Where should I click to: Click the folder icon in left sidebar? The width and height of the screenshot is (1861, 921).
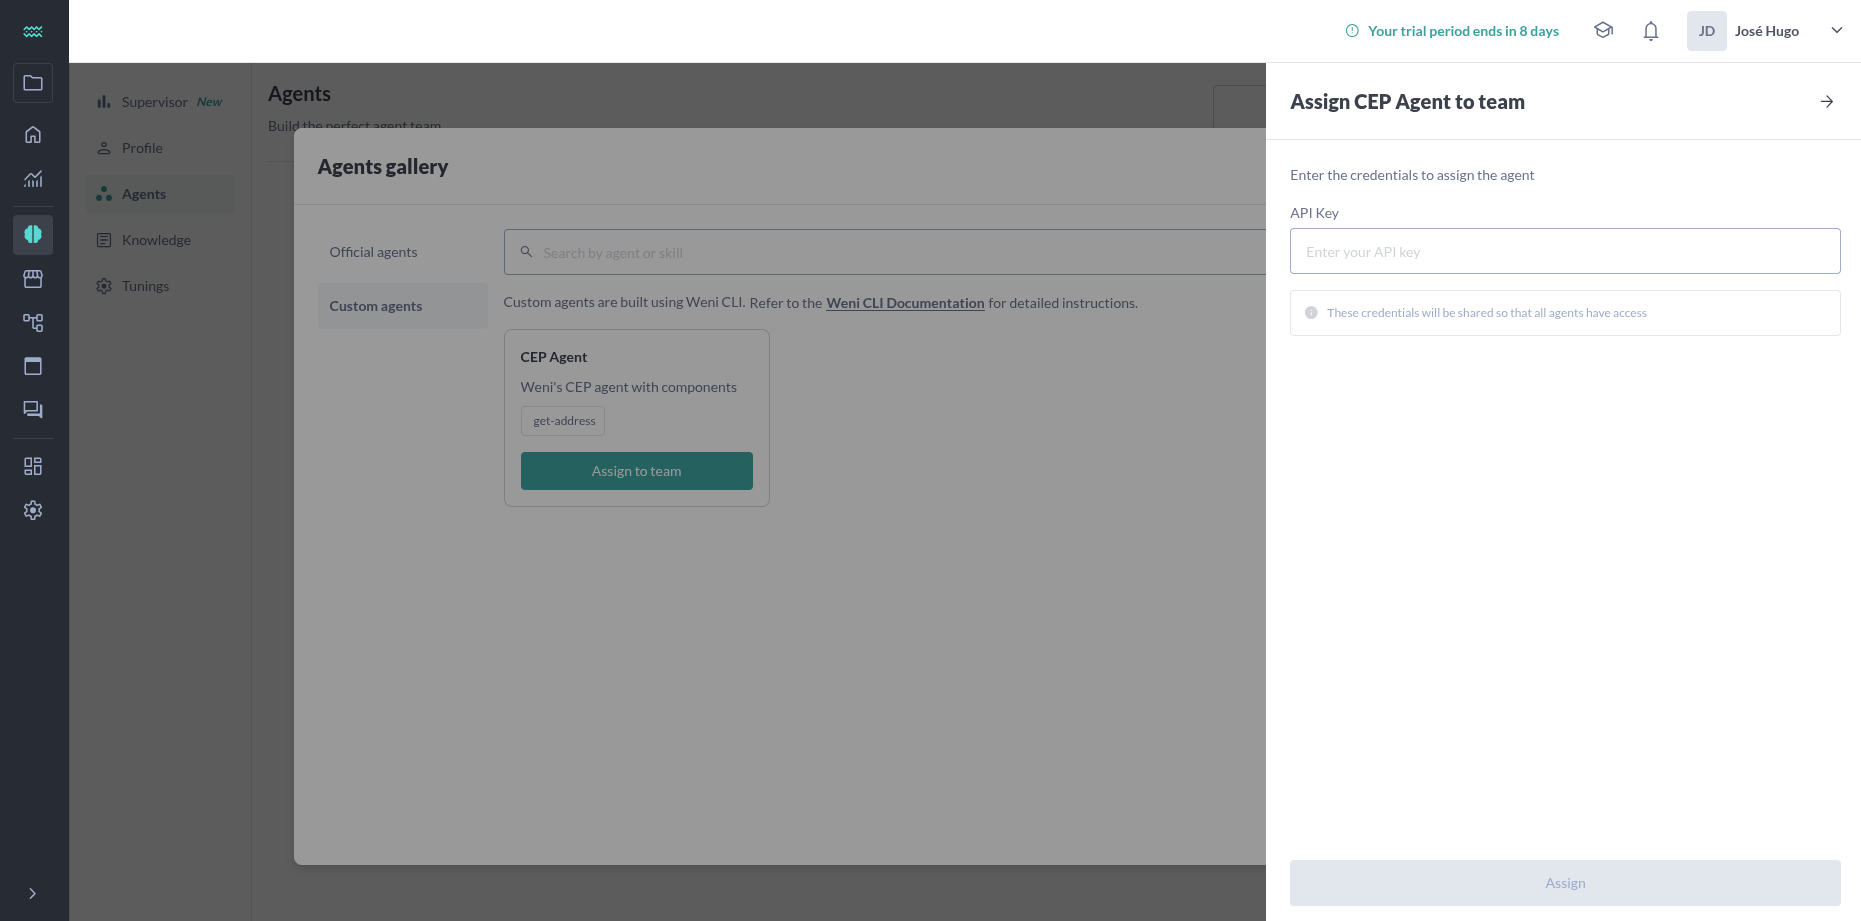pyautogui.click(x=33, y=83)
